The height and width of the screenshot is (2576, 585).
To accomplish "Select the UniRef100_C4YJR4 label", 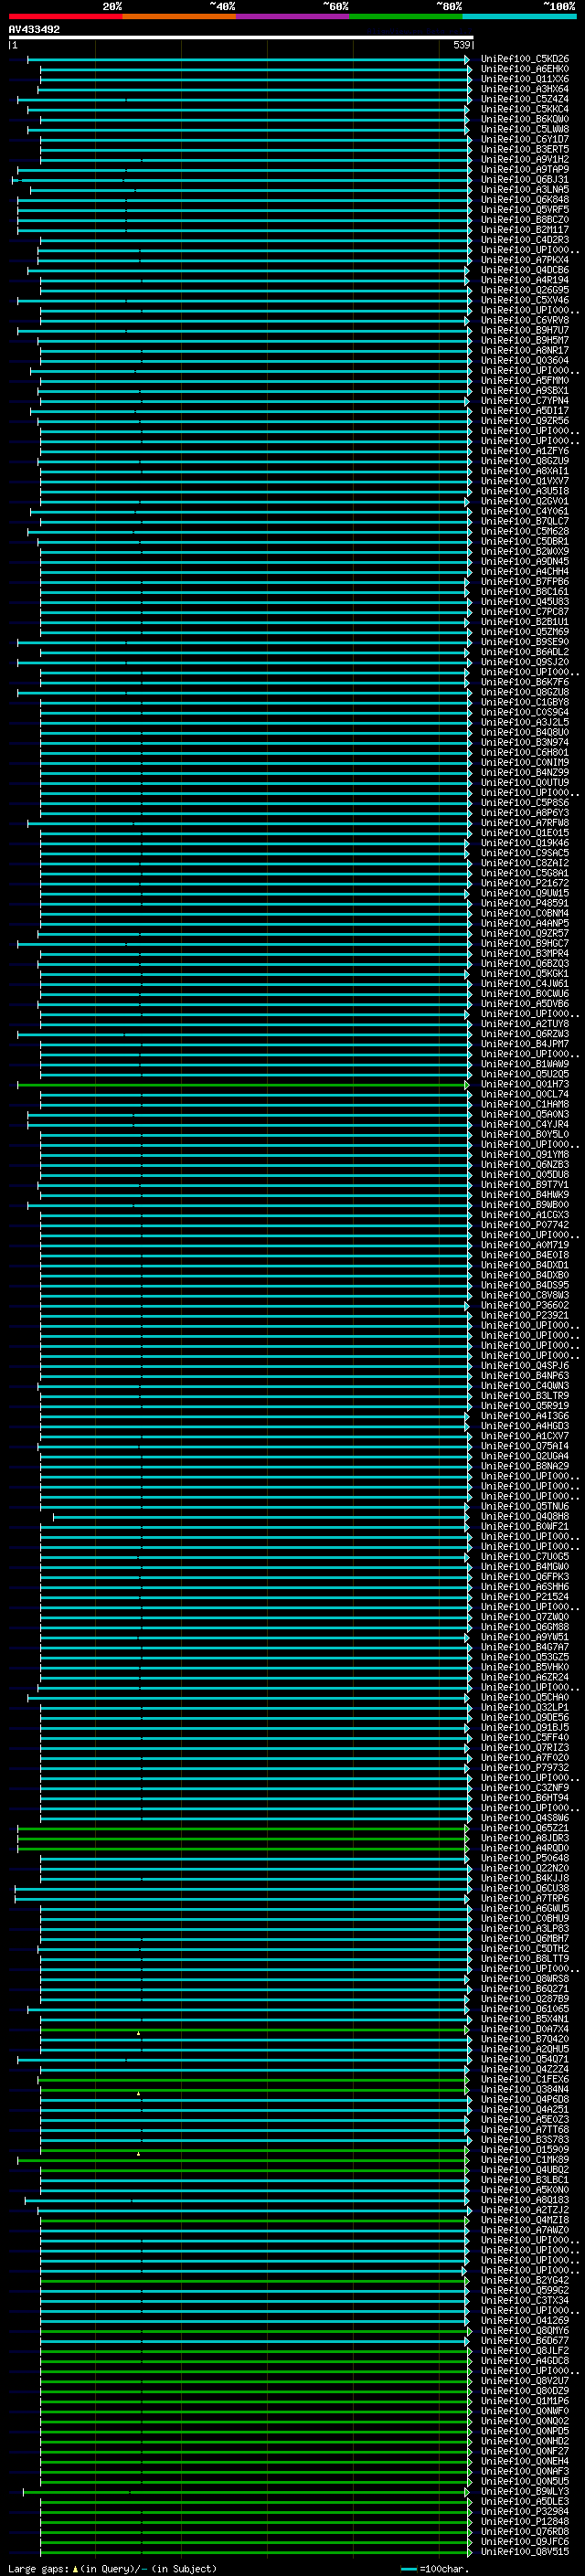I will pyautogui.click(x=525, y=1124).
